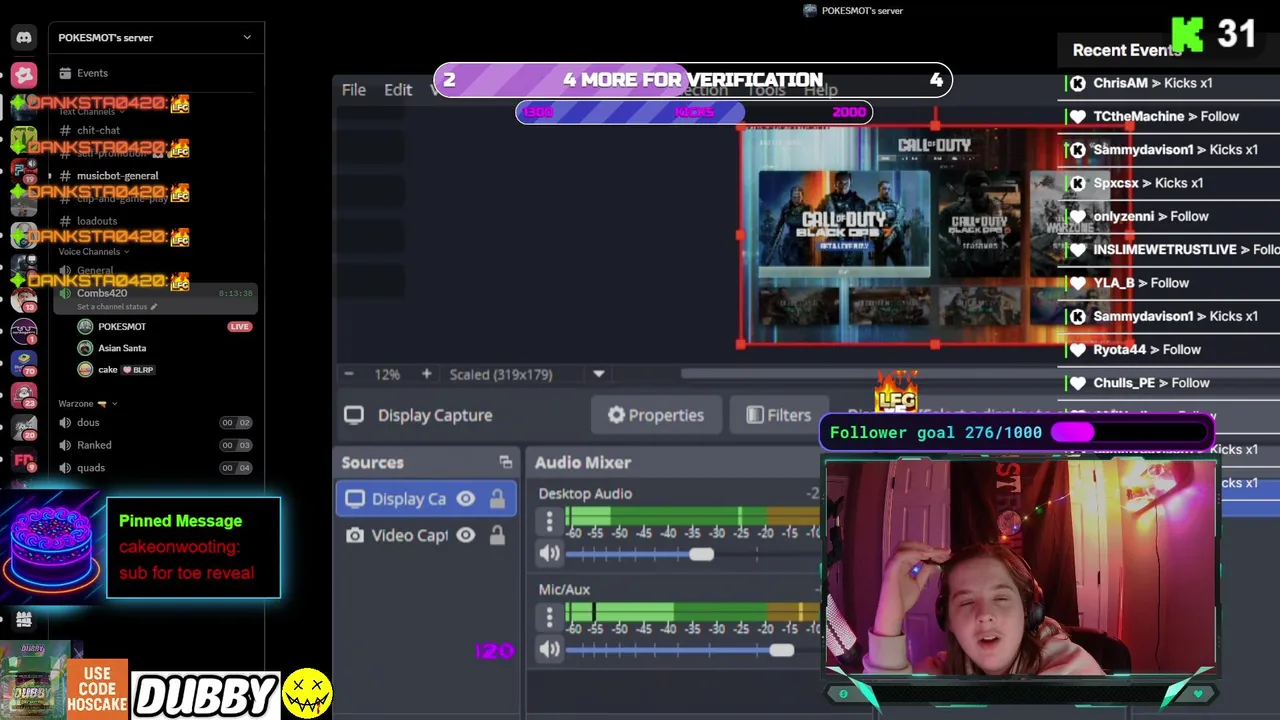Open Mic/Aux three-dot options menu
This screenshot has width=1280, height=720.
click(549, 618)
